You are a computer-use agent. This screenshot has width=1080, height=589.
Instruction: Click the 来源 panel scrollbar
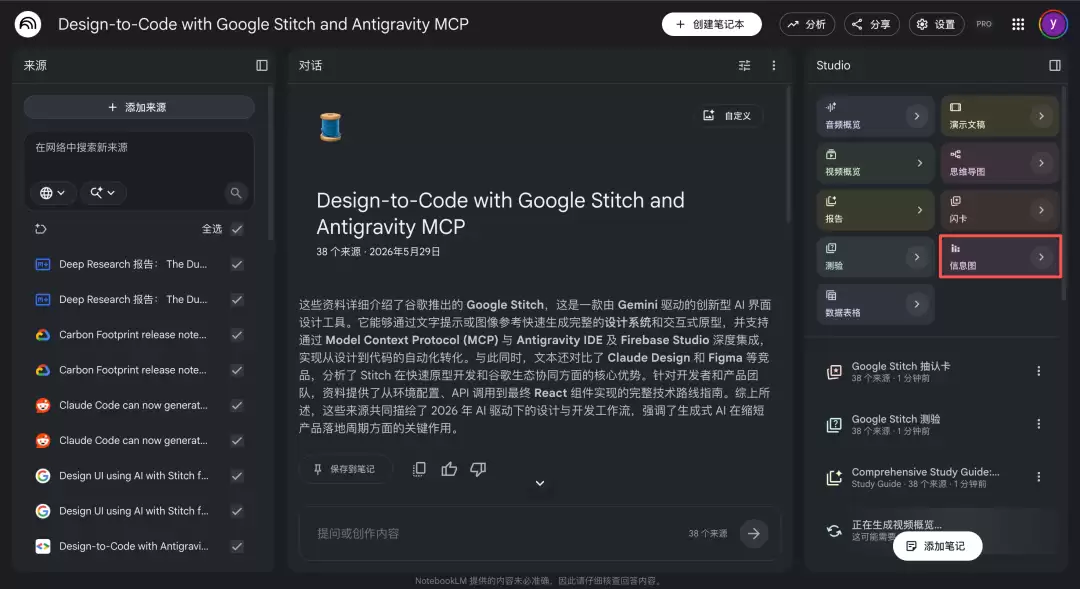(x=271, y=164)
